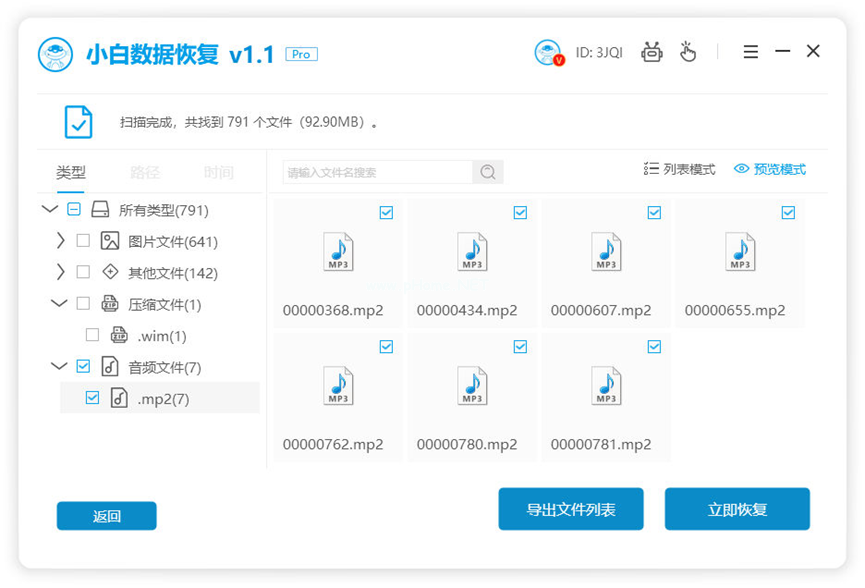Screen dimensions: 865x588
Task: Click the hand gesture icon near top right
Action: [688, 51]
